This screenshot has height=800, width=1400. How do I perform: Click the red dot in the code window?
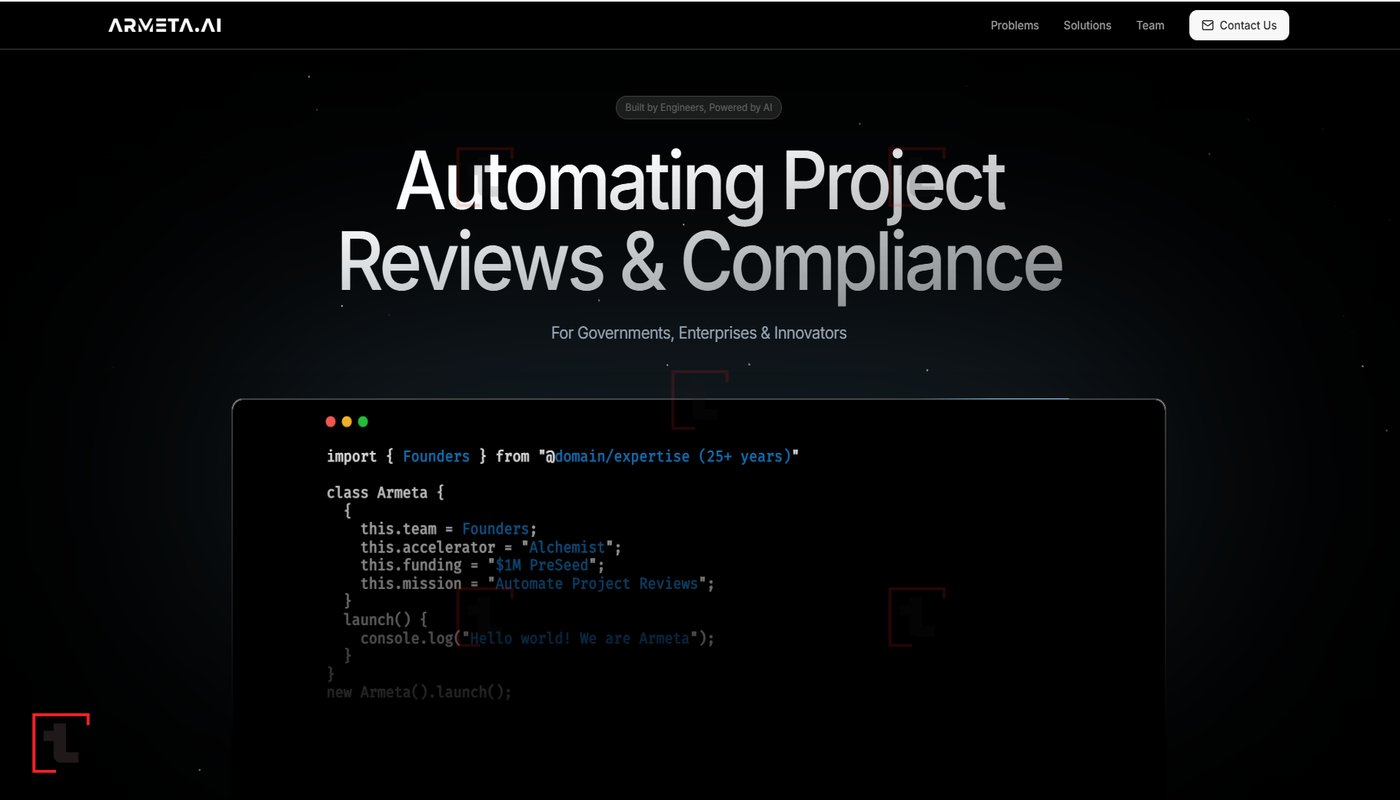click(331, 422)
